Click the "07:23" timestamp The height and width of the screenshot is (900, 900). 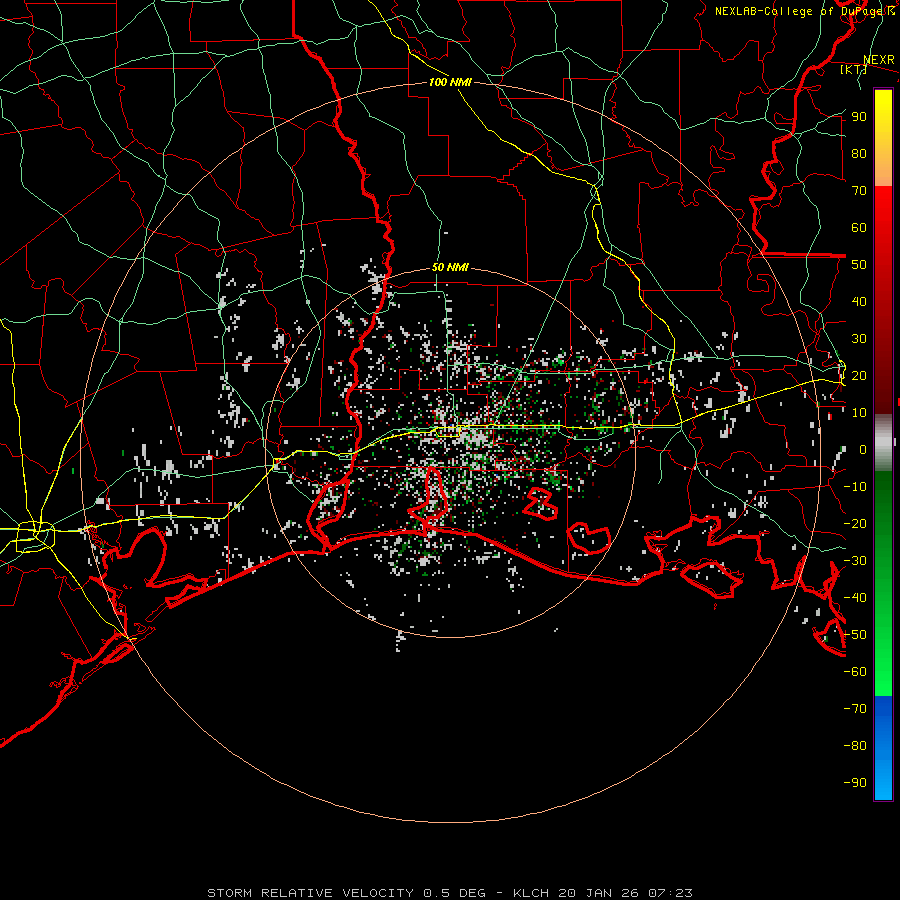pos(670,893)
